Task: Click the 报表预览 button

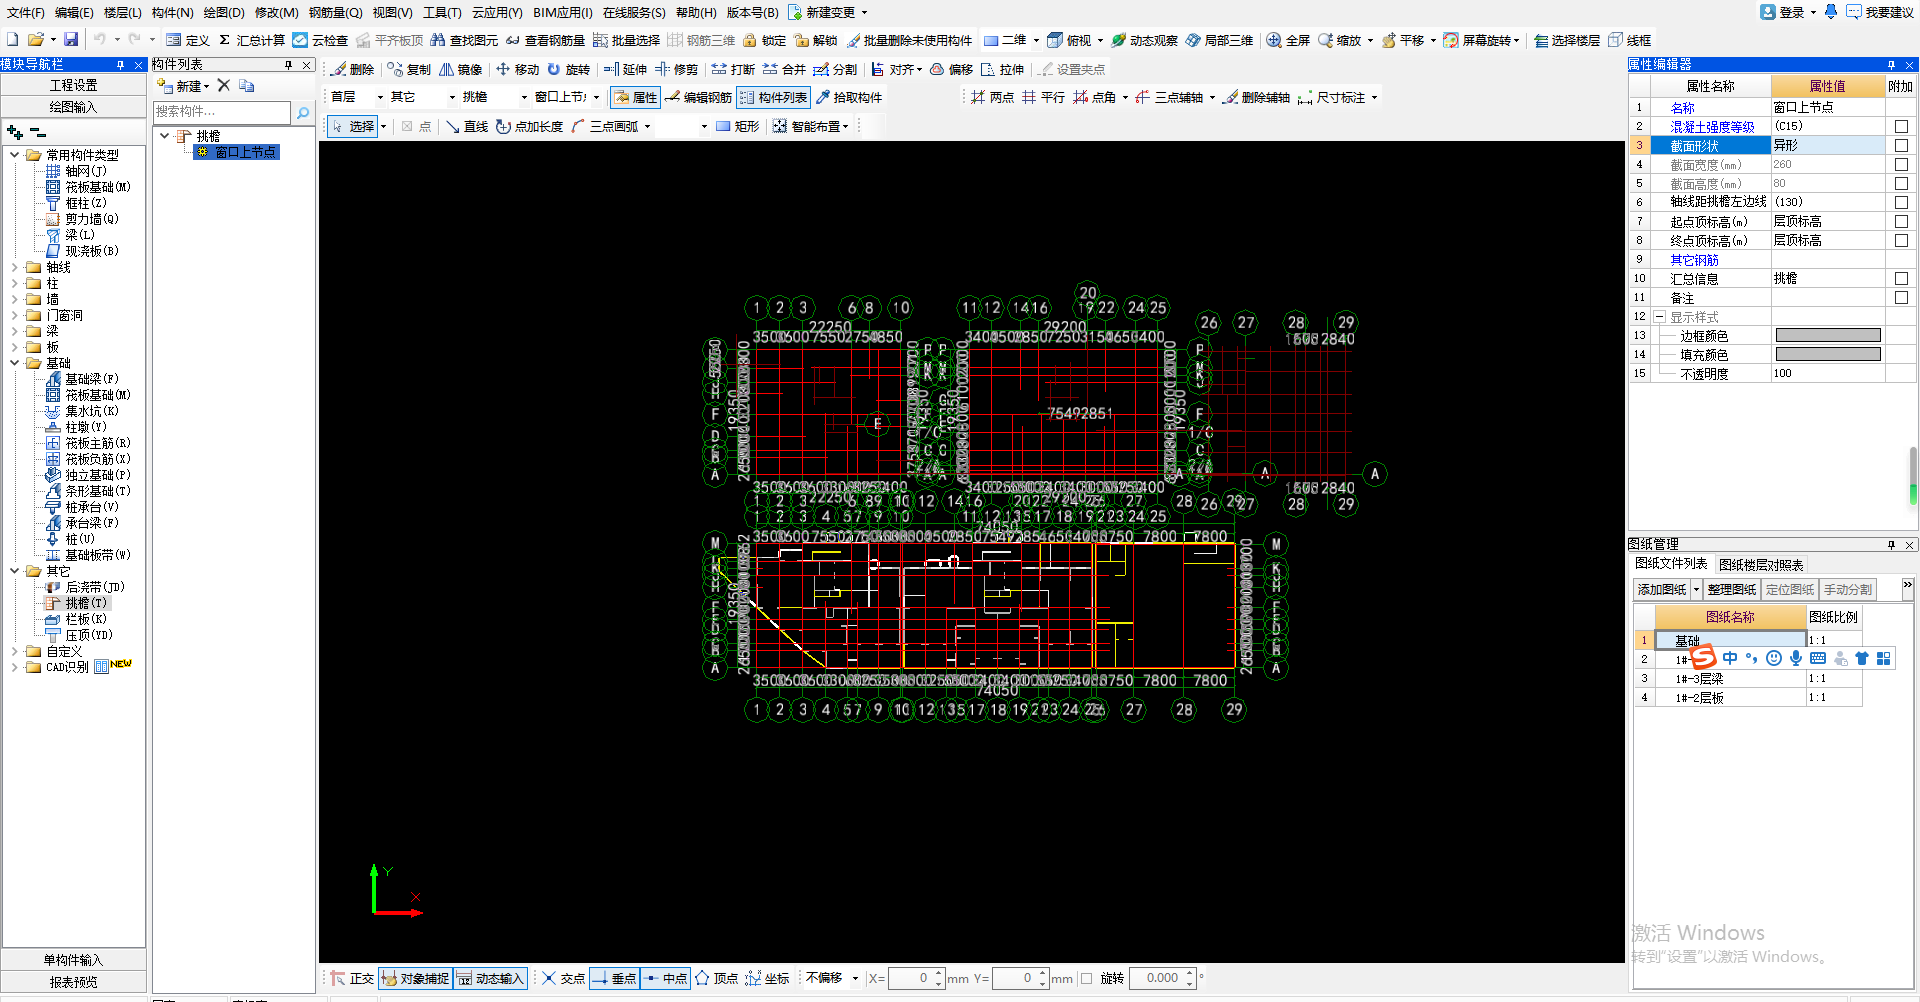Action: 74,982
